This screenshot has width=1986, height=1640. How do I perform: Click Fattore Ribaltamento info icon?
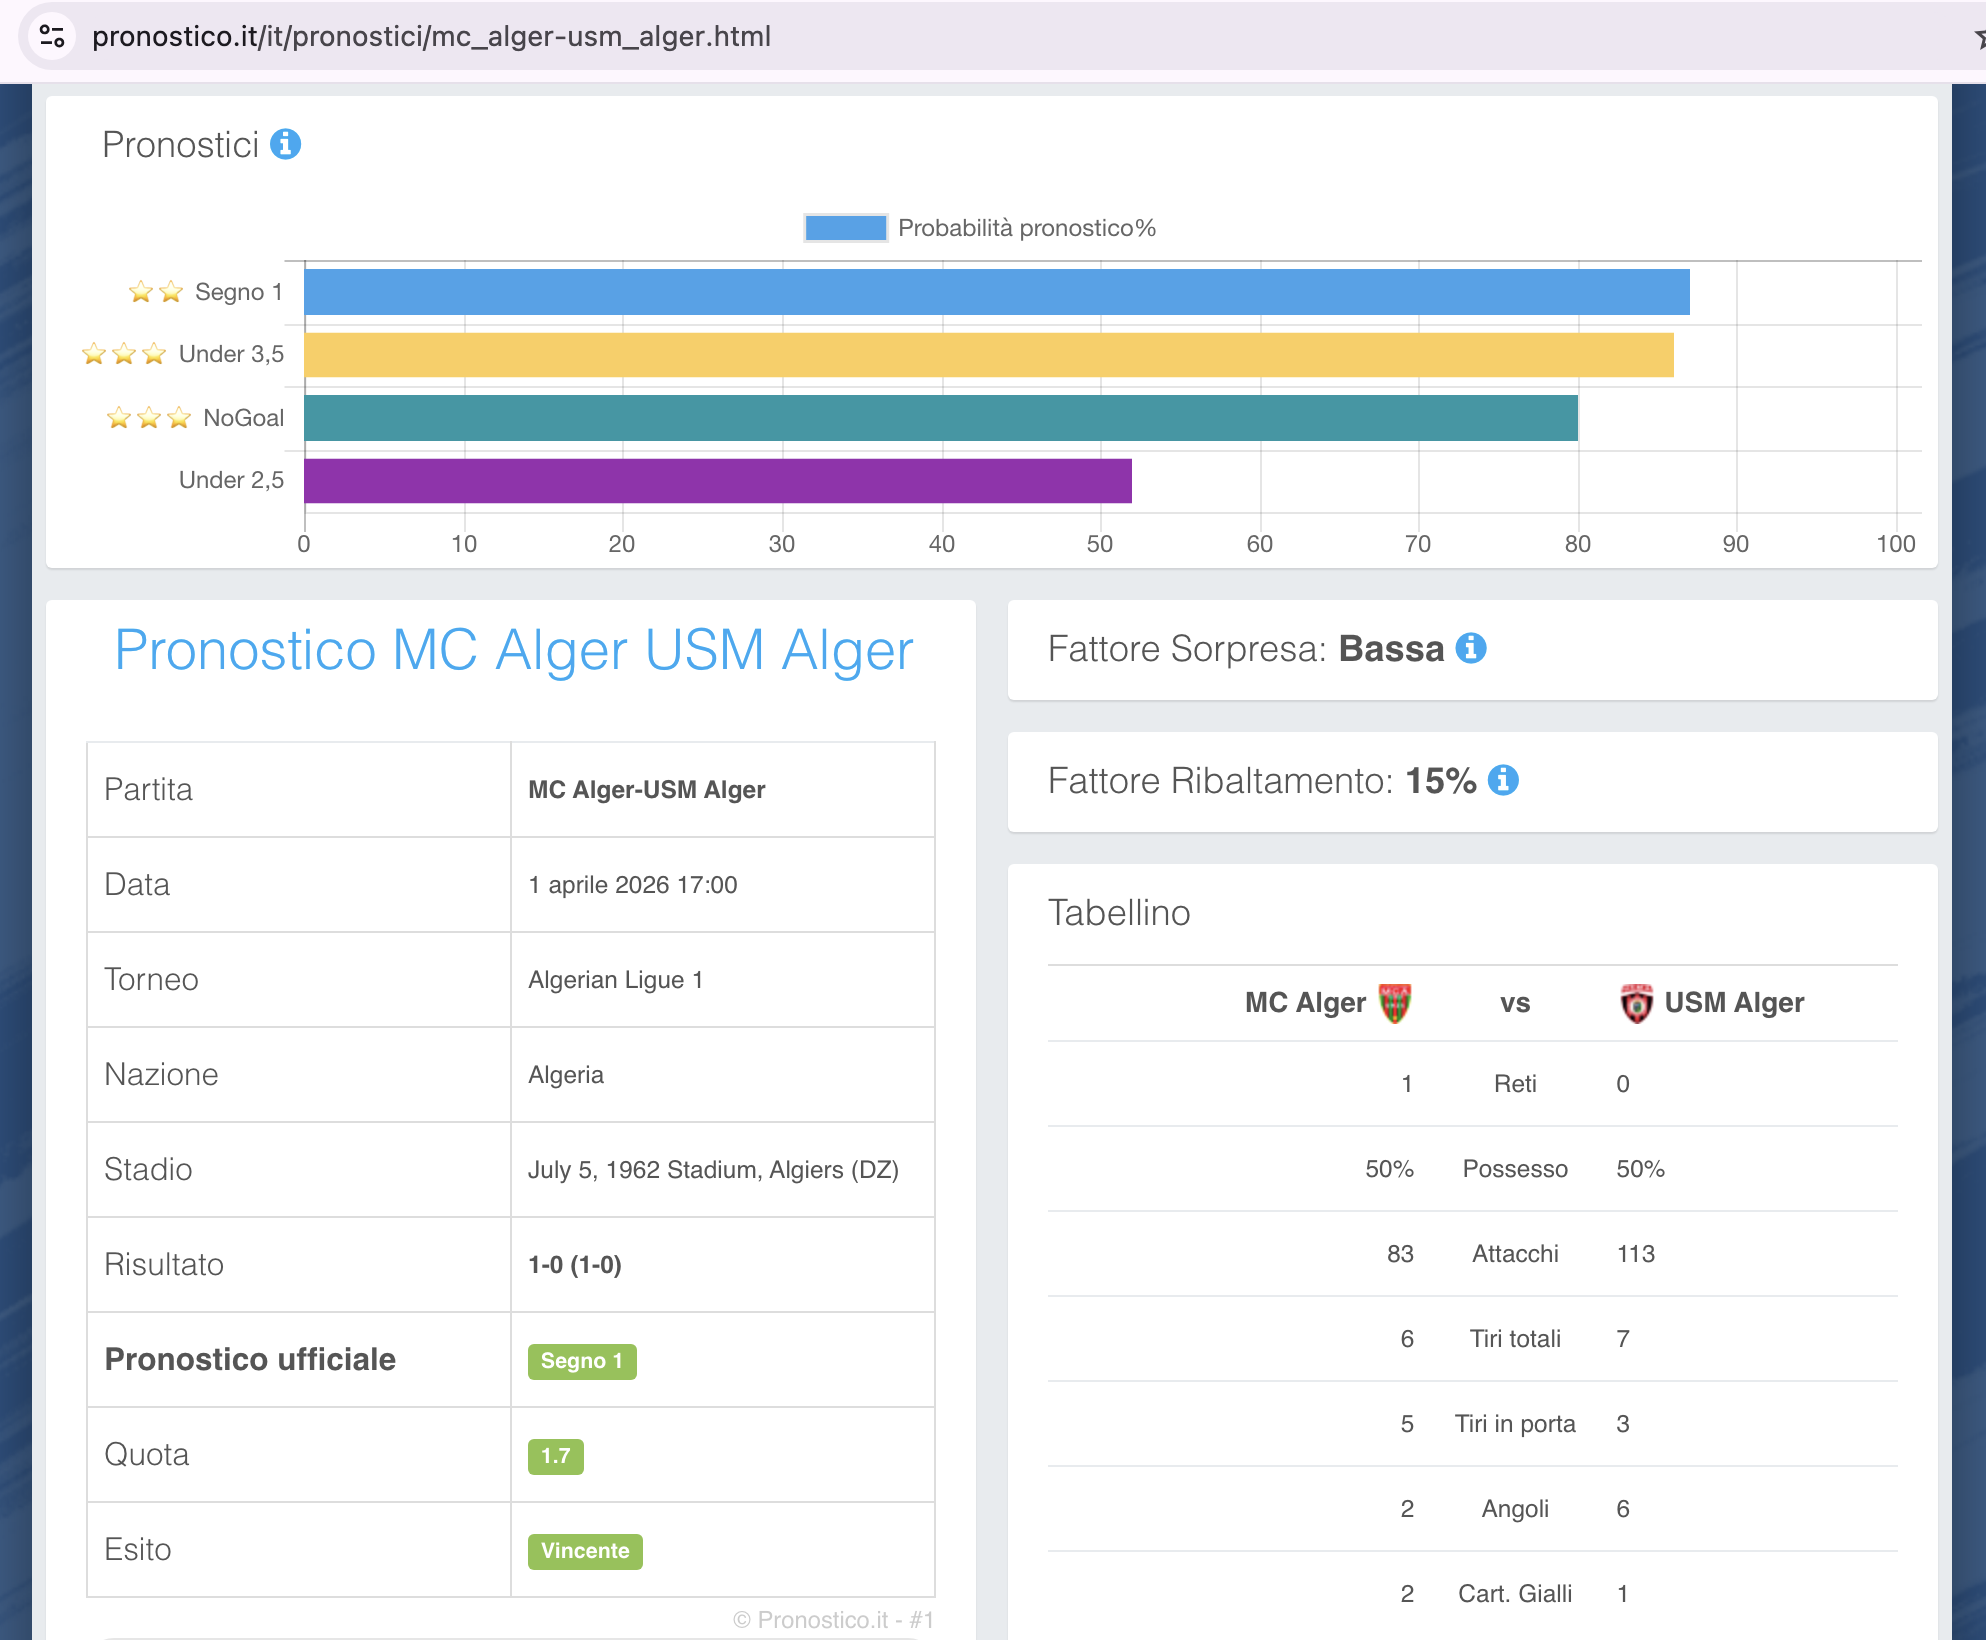coord(1502,780)
